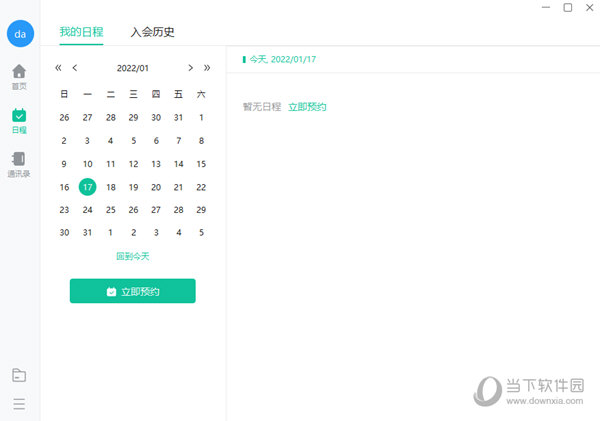The image size is (600, 421).
Task: Select date 18 in calendar
Action: [x=111, y=187]
